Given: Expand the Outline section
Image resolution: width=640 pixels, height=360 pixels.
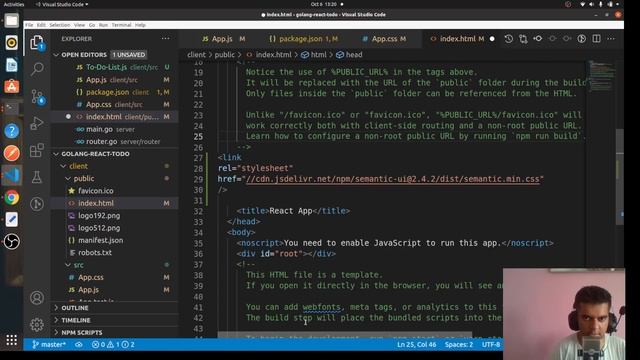Looking at the screenshot, I should coord(114,308).
